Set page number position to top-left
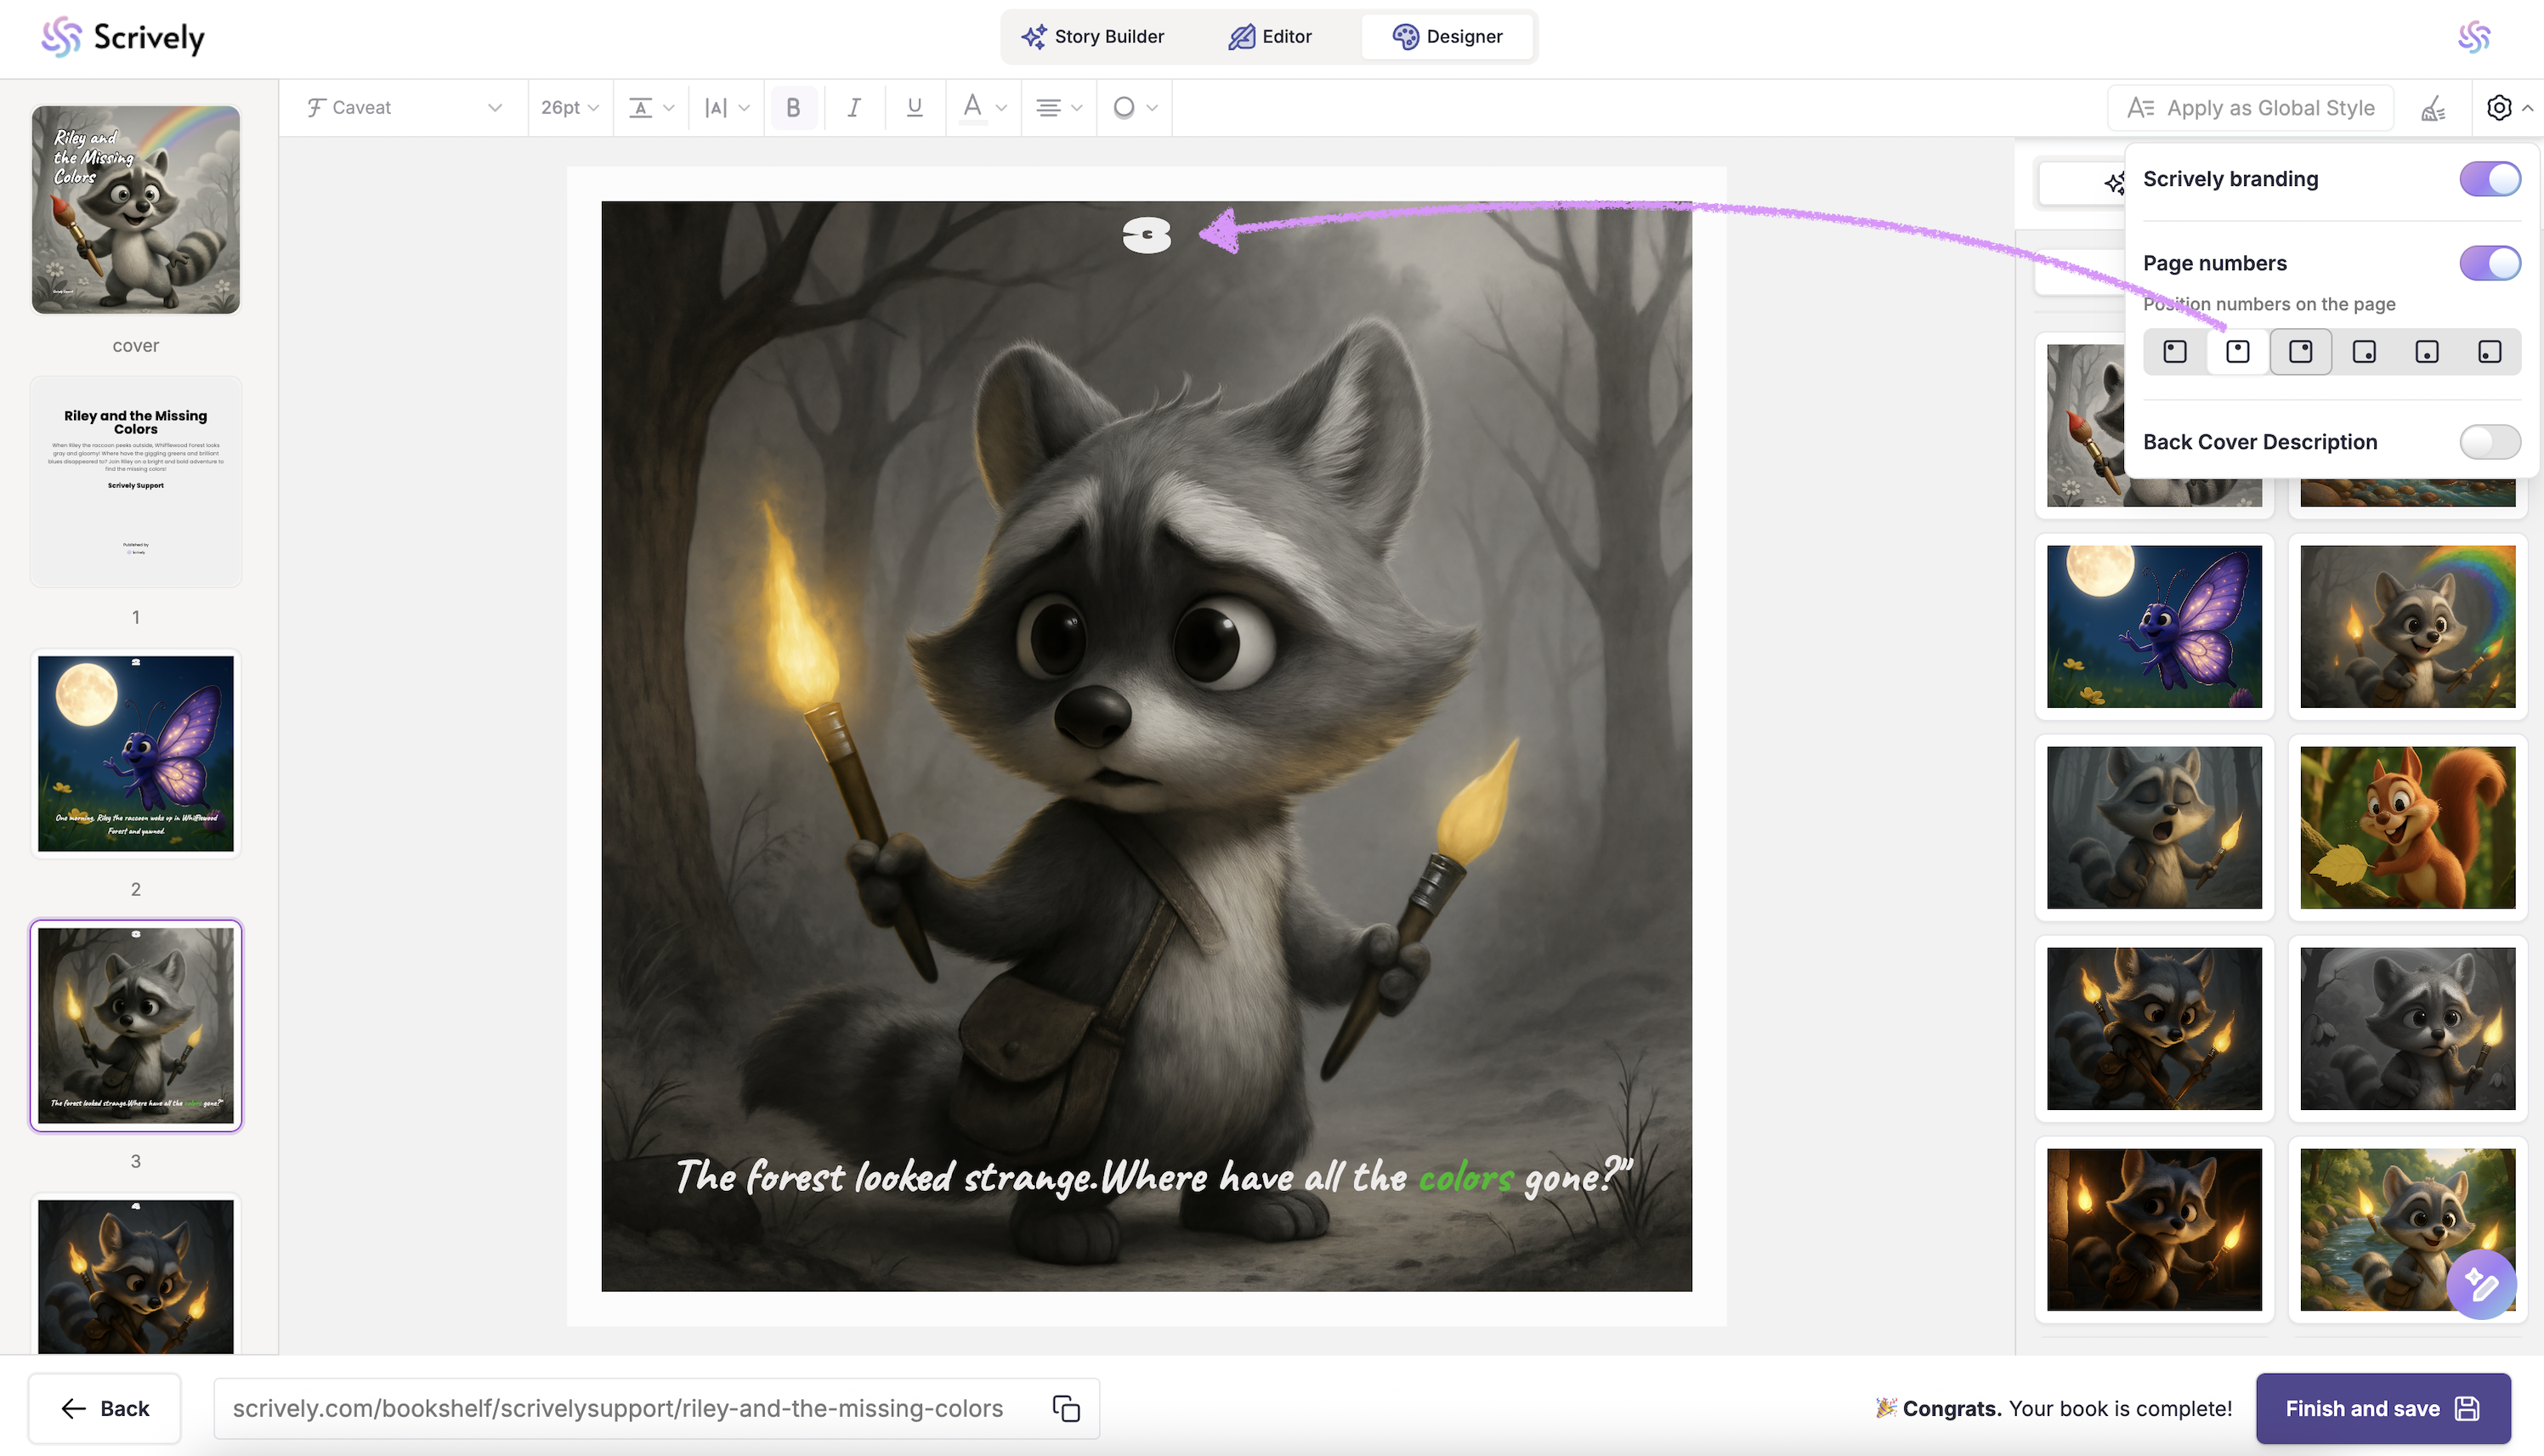 coord(2175,352)
